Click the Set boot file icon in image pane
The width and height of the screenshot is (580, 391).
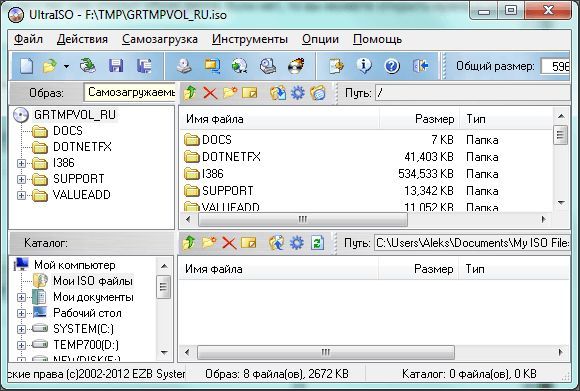pos(318,93)
